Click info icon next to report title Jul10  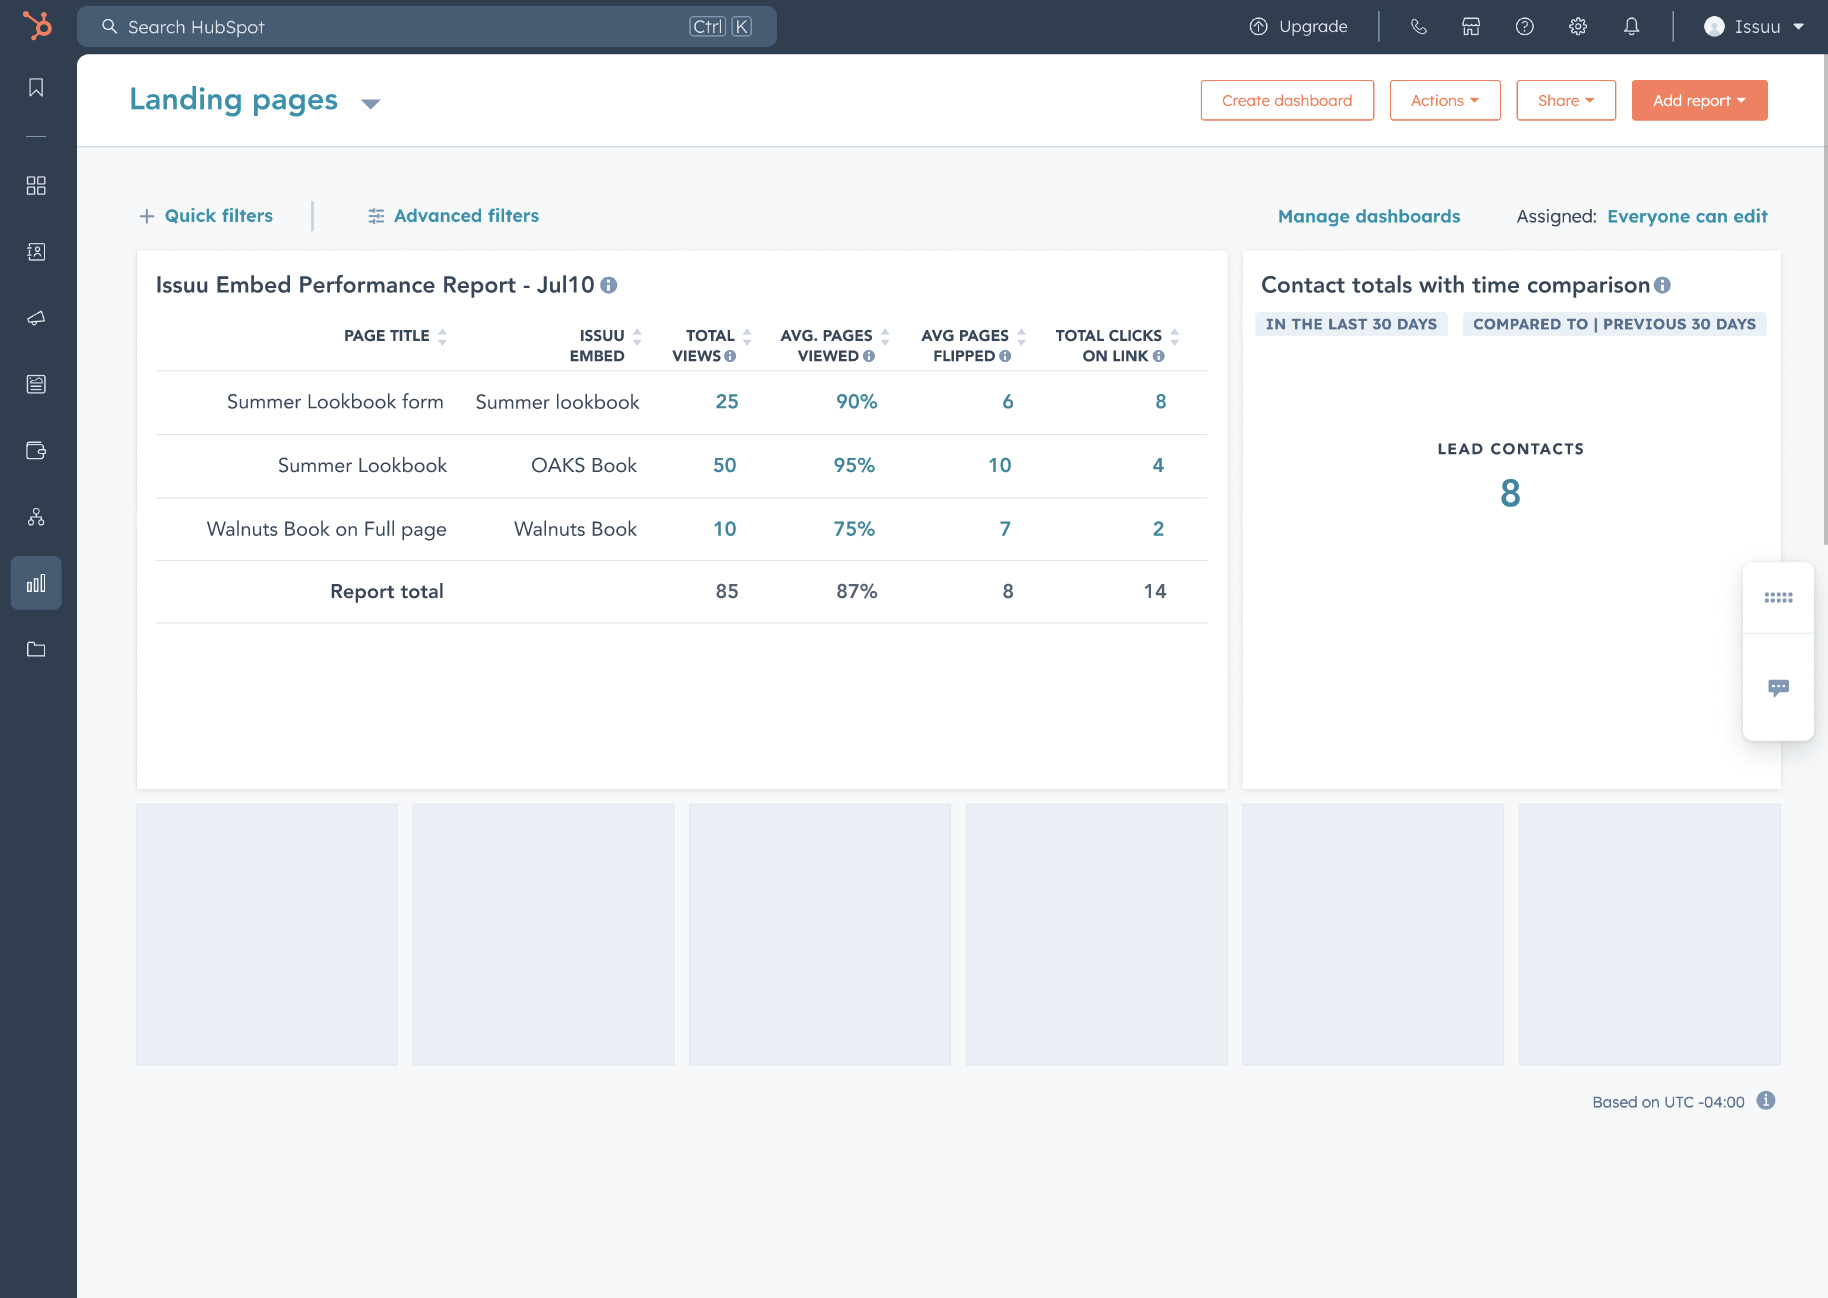click(x=609, y=285)
